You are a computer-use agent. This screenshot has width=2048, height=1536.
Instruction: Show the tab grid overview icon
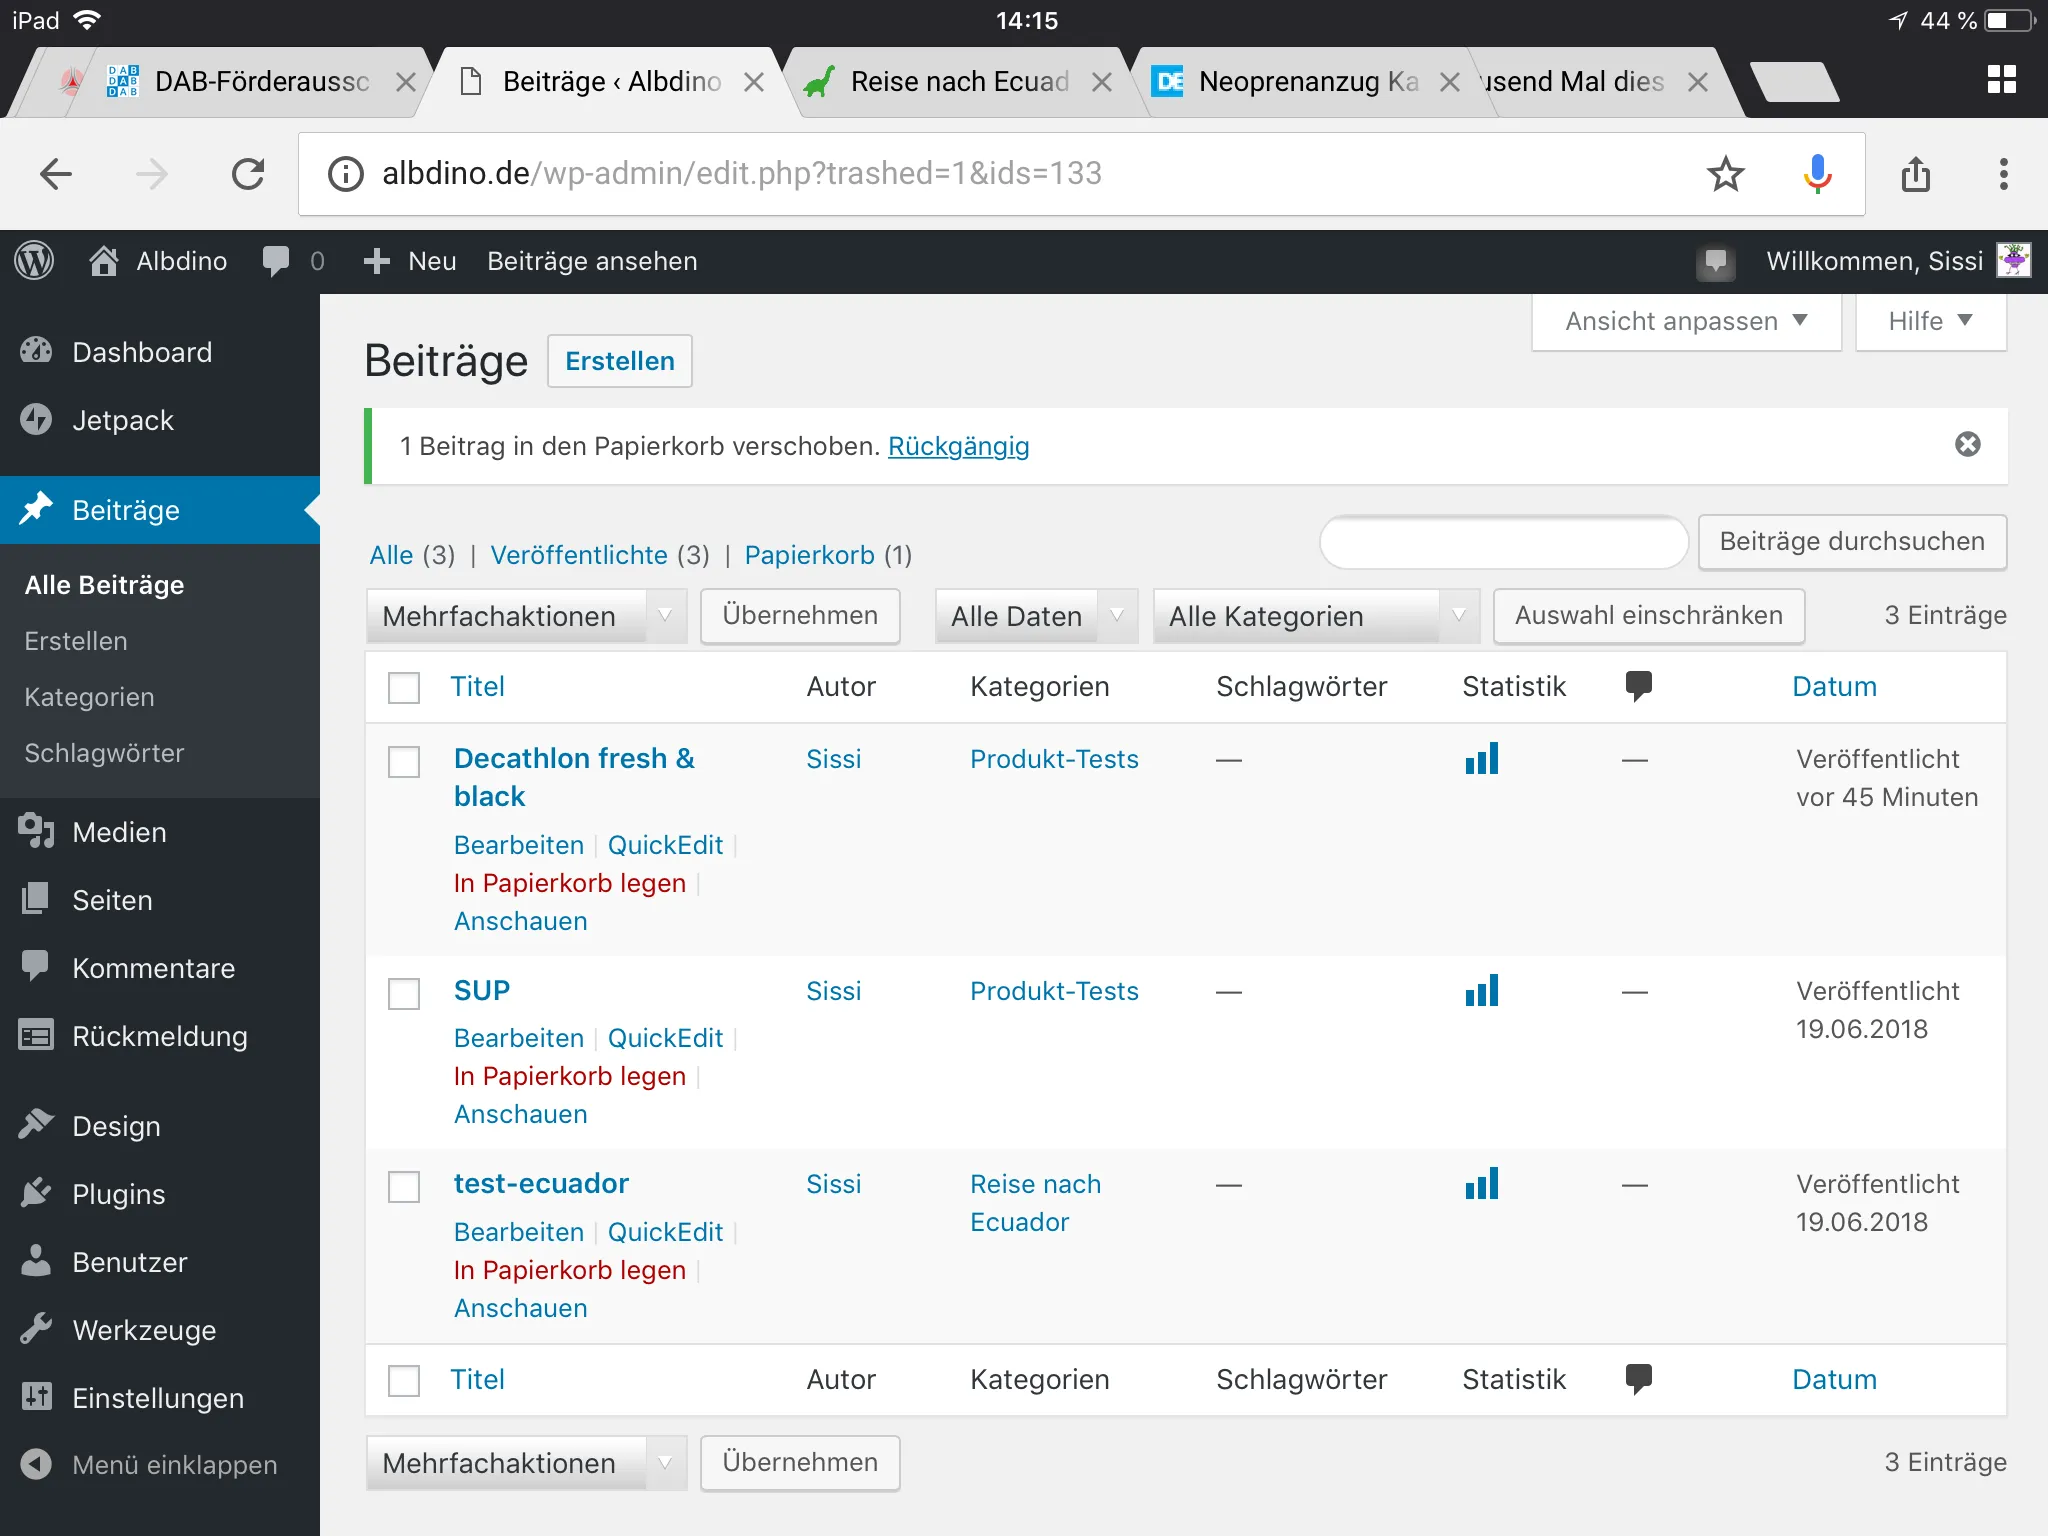pyautogui.click(x=2002, y=80)
